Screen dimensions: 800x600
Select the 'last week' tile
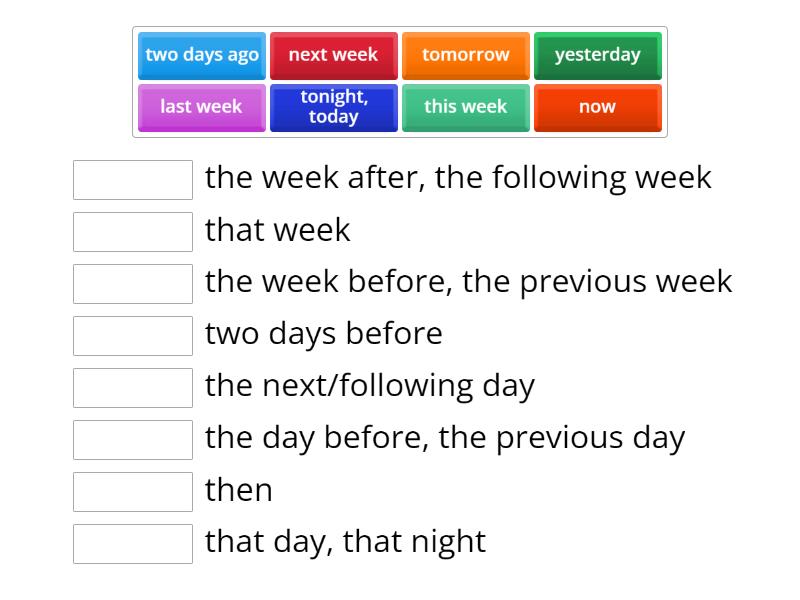(x=201, y=107)
